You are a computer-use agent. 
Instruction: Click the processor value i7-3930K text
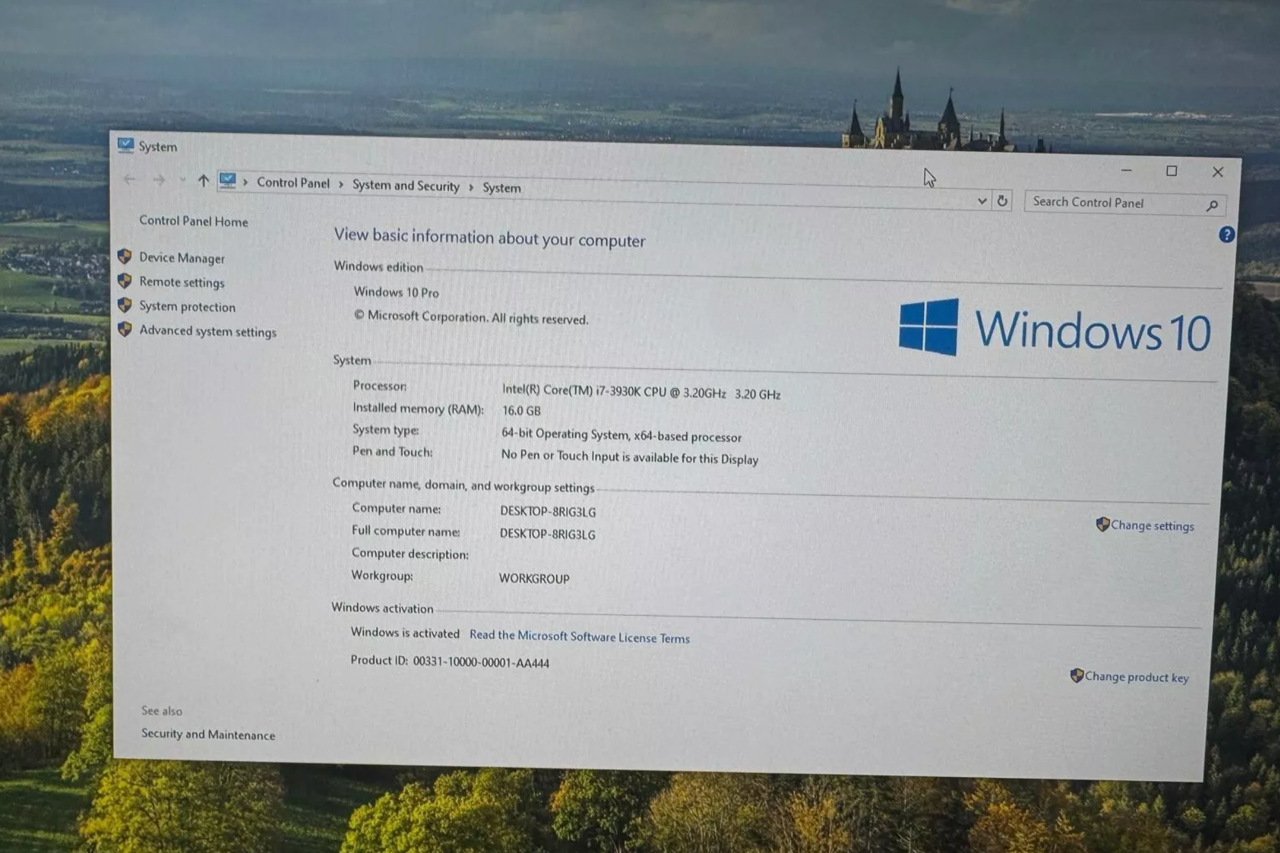641,393
